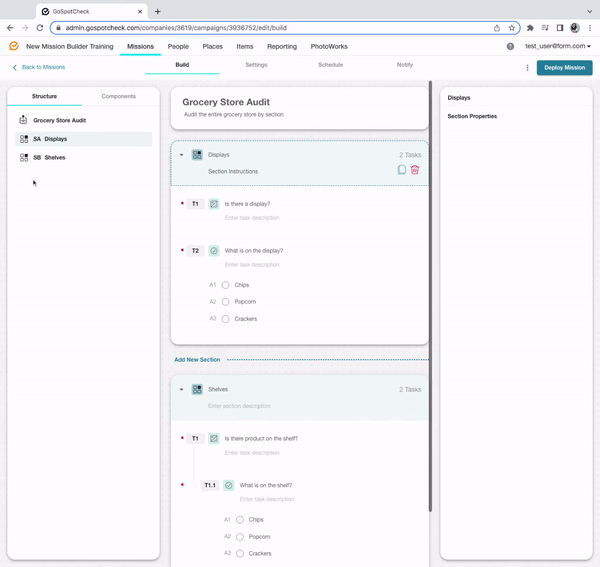
Task: Open the test_user@form.com account dropdown
Action: (558, 46)
